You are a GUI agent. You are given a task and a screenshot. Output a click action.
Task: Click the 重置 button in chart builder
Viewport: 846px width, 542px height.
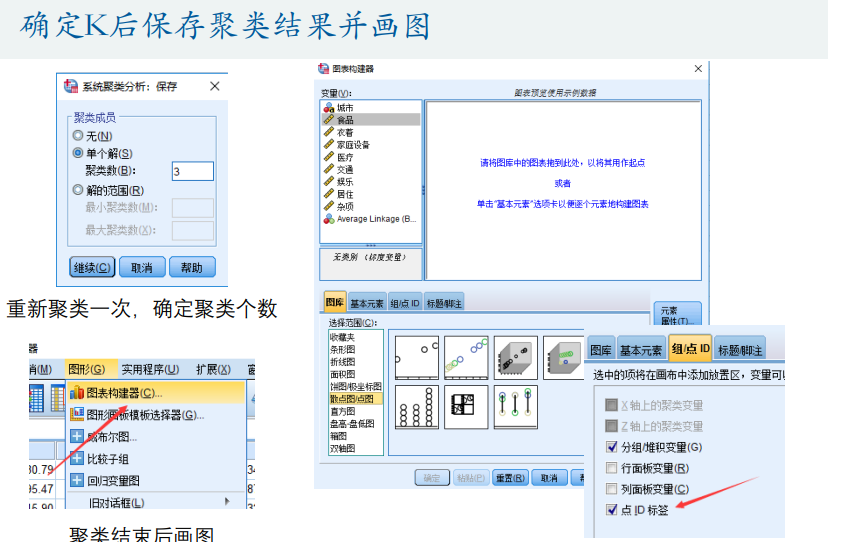tap(509, 478)
